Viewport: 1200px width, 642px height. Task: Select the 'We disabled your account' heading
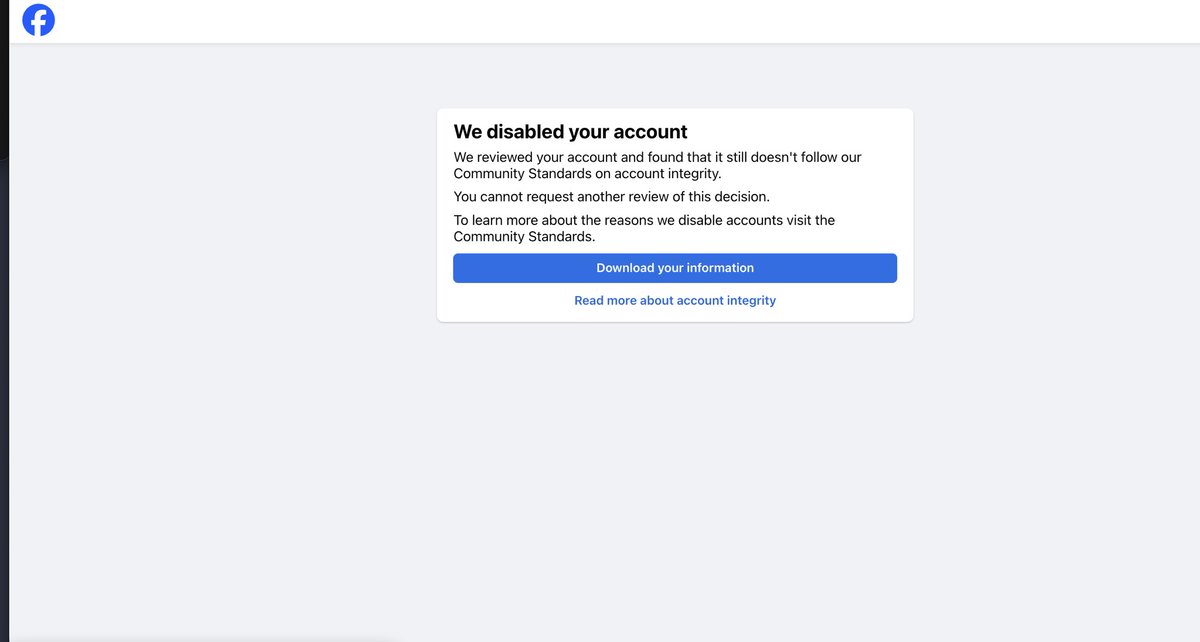coord(570,132)
